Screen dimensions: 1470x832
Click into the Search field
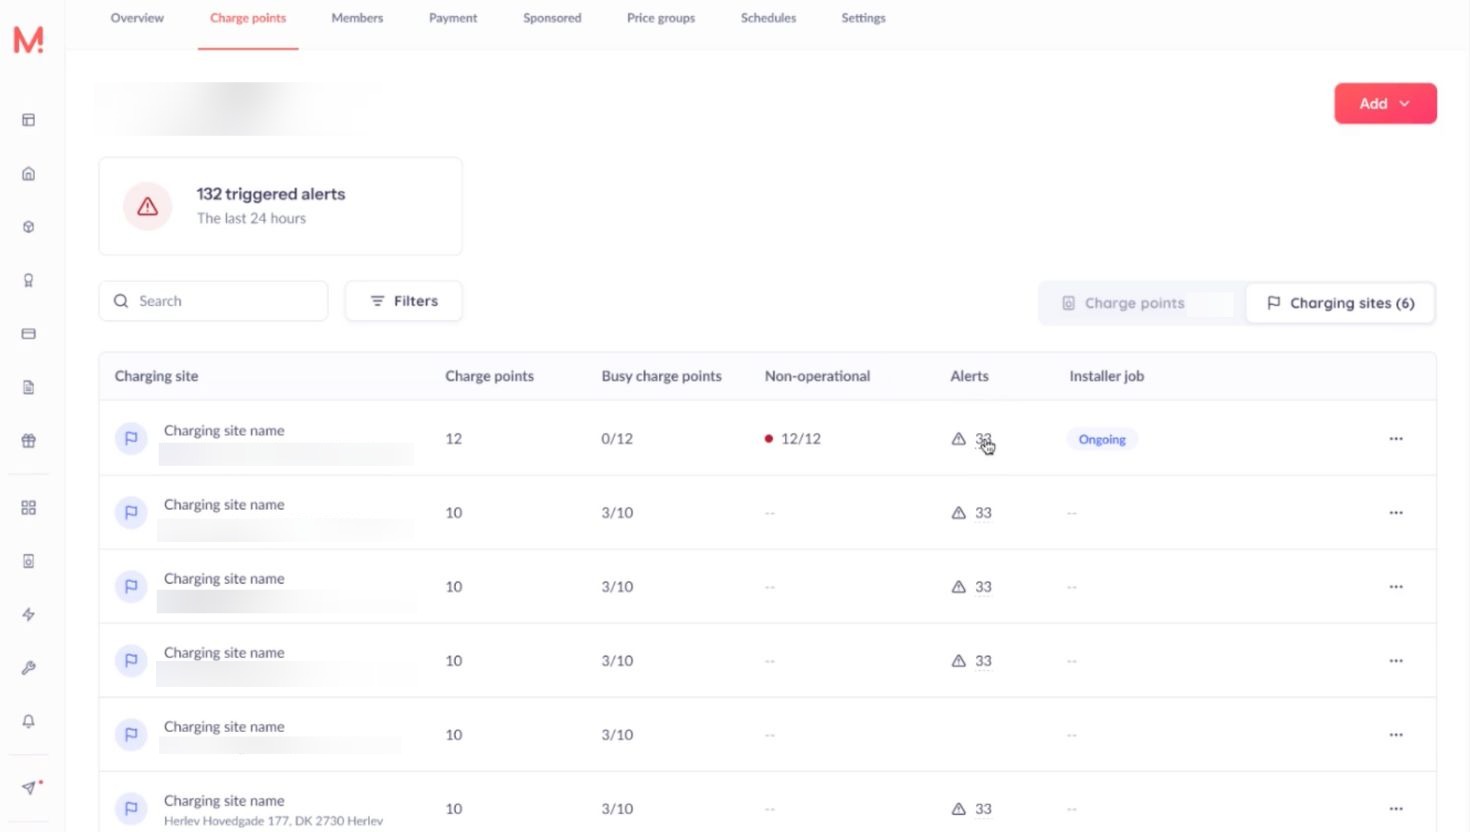[213, 301]
